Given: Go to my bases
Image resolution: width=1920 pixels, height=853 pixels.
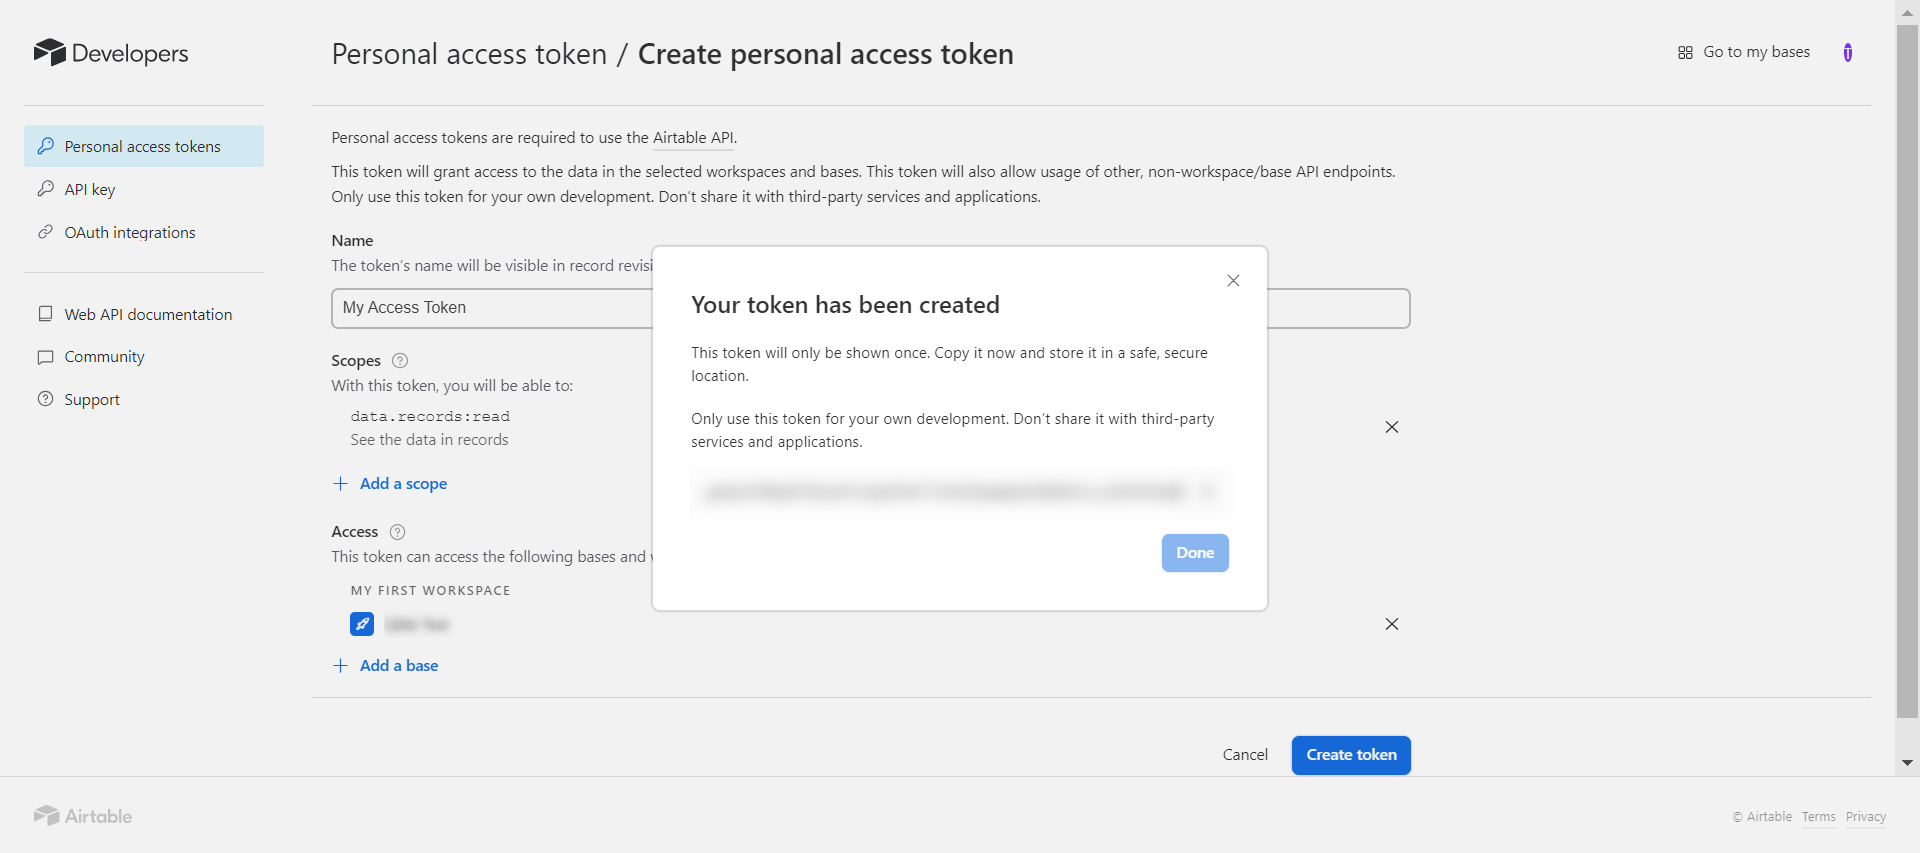Looking at the screenshot, I should (x=1744, y=52).
